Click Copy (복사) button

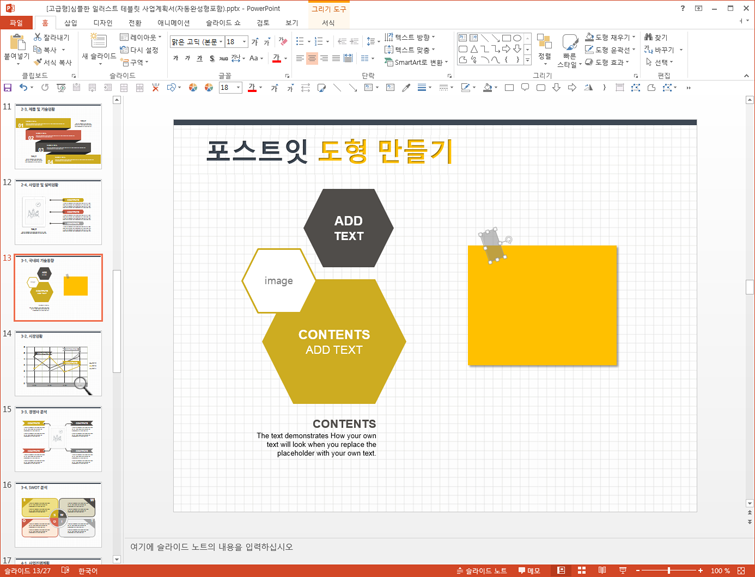tap(46, 50)
